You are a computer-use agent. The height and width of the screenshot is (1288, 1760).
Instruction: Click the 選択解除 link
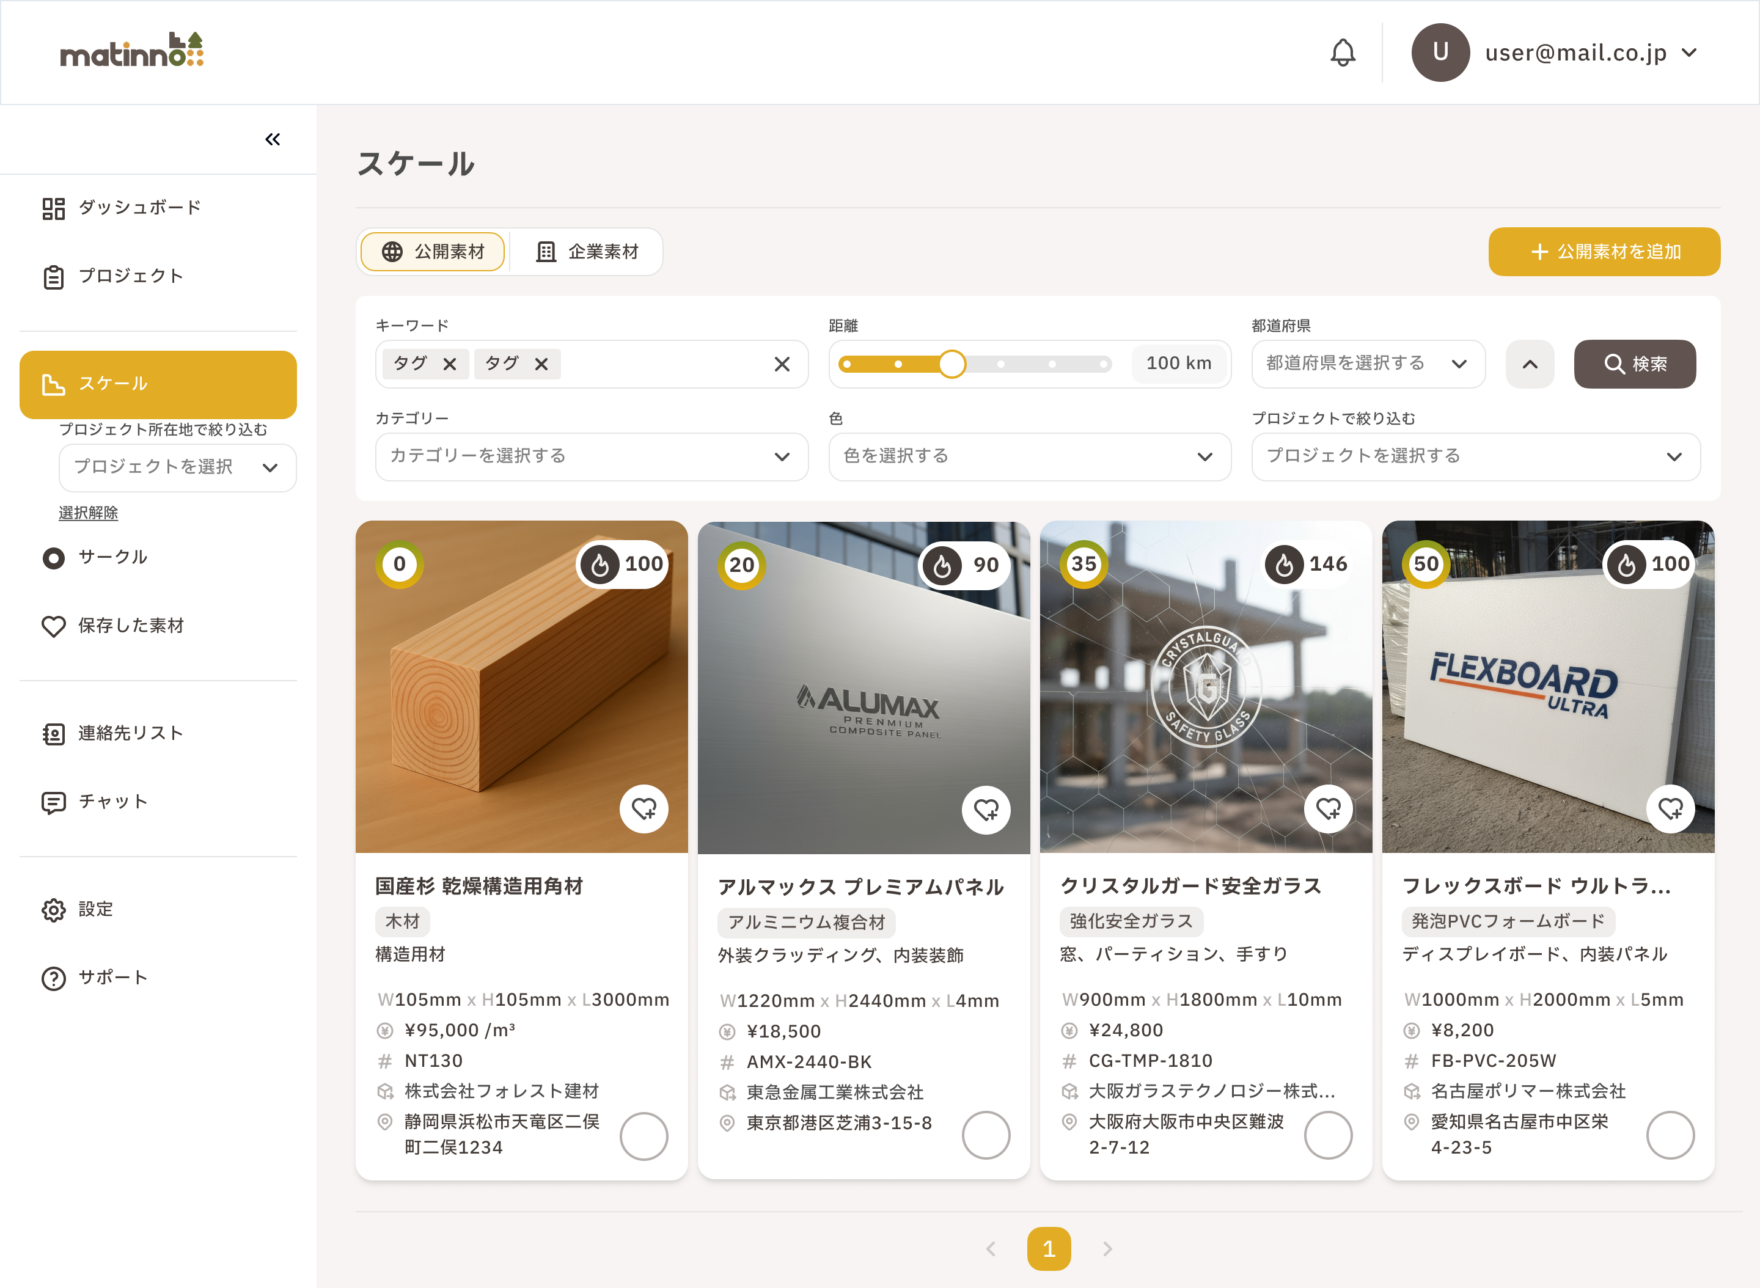[88, 513]
